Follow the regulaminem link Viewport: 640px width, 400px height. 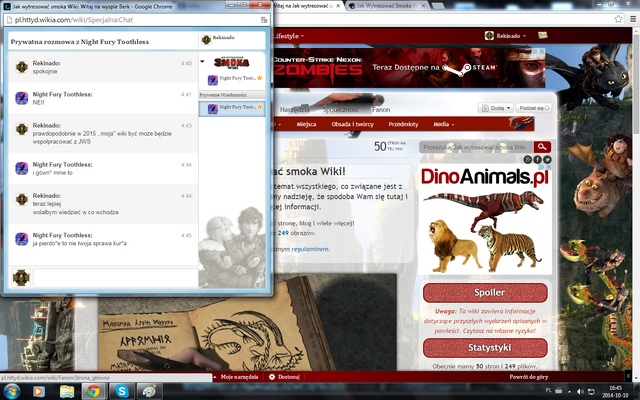click(x=310, y=249)
